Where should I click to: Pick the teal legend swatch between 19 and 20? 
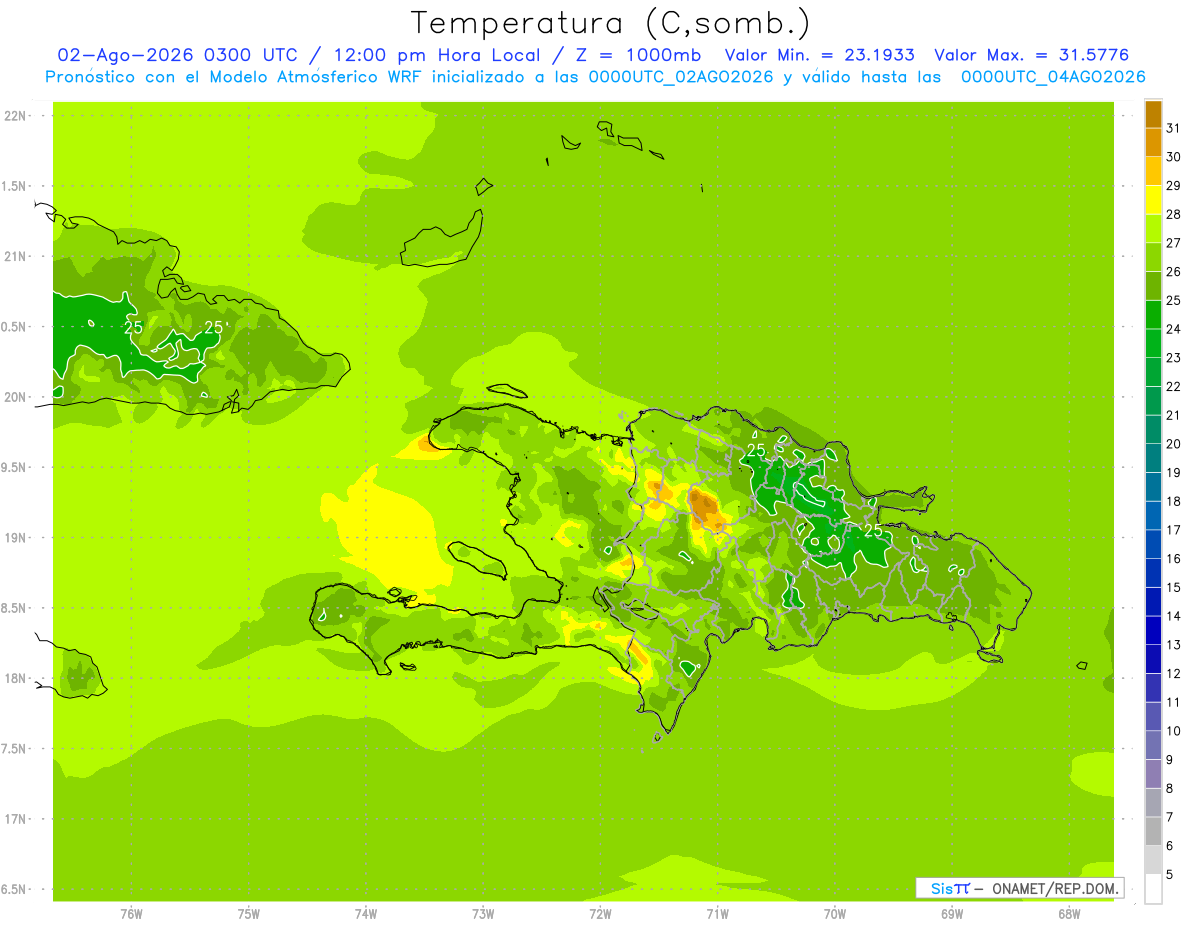click(x=1153, y=458)
